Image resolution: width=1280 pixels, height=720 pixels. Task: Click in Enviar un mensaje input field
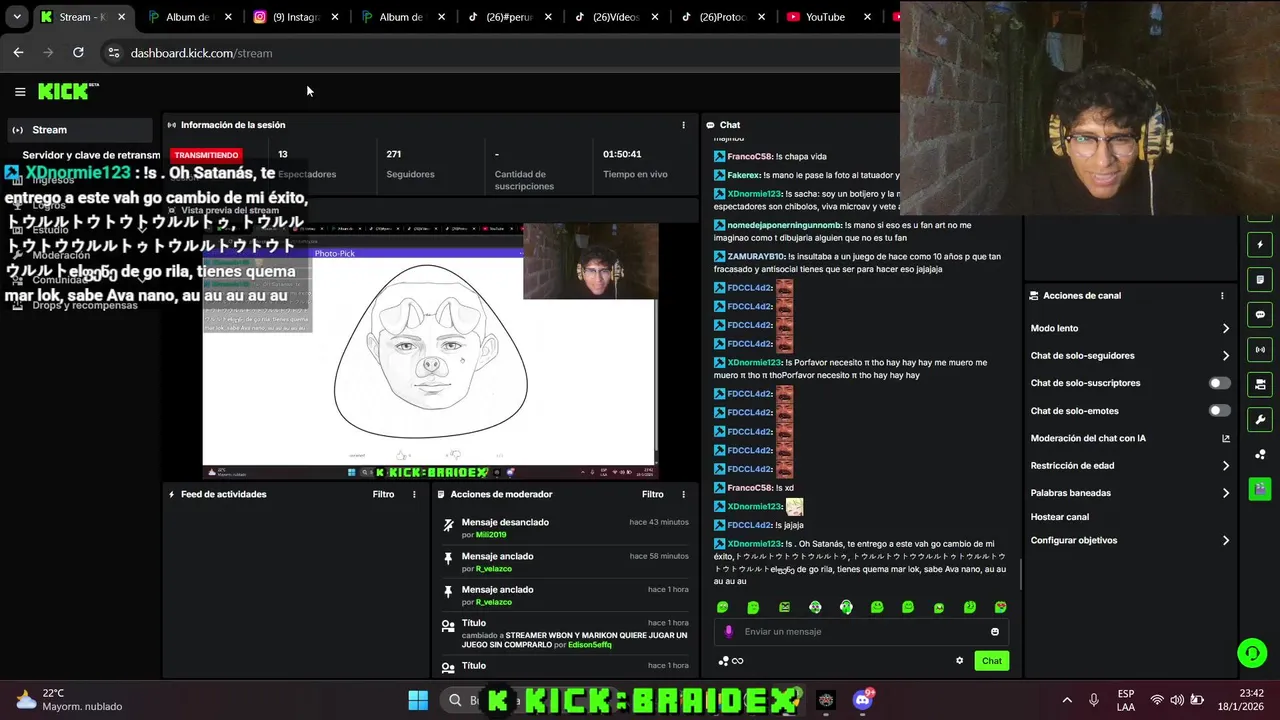pyautogui.click(x=860, y=632)
